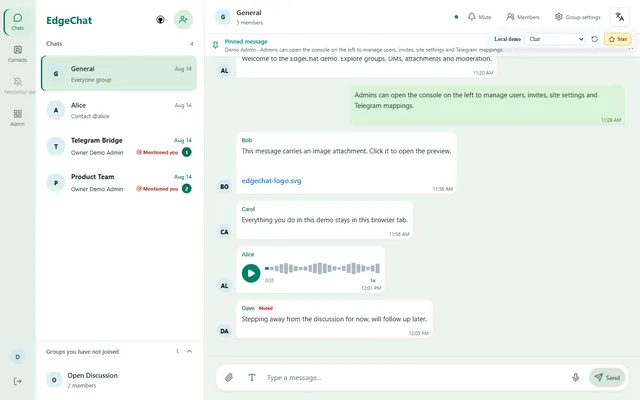Click the Mentioned you label in Telegram Bridge
This screenshot has width=640, height=400.
point(157,152)
